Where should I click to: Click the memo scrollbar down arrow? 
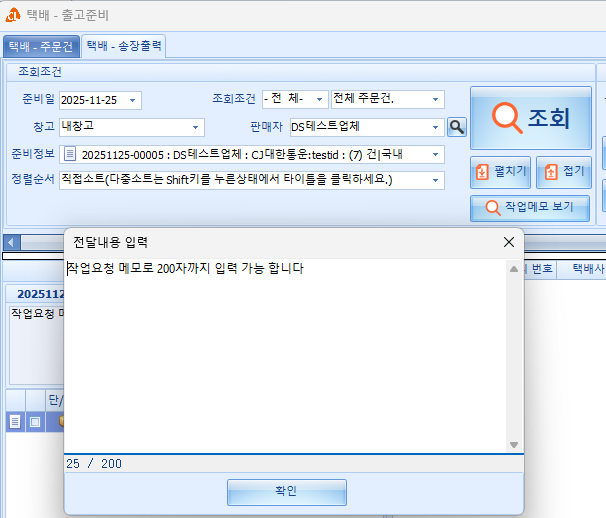click(x=514, y=445)
